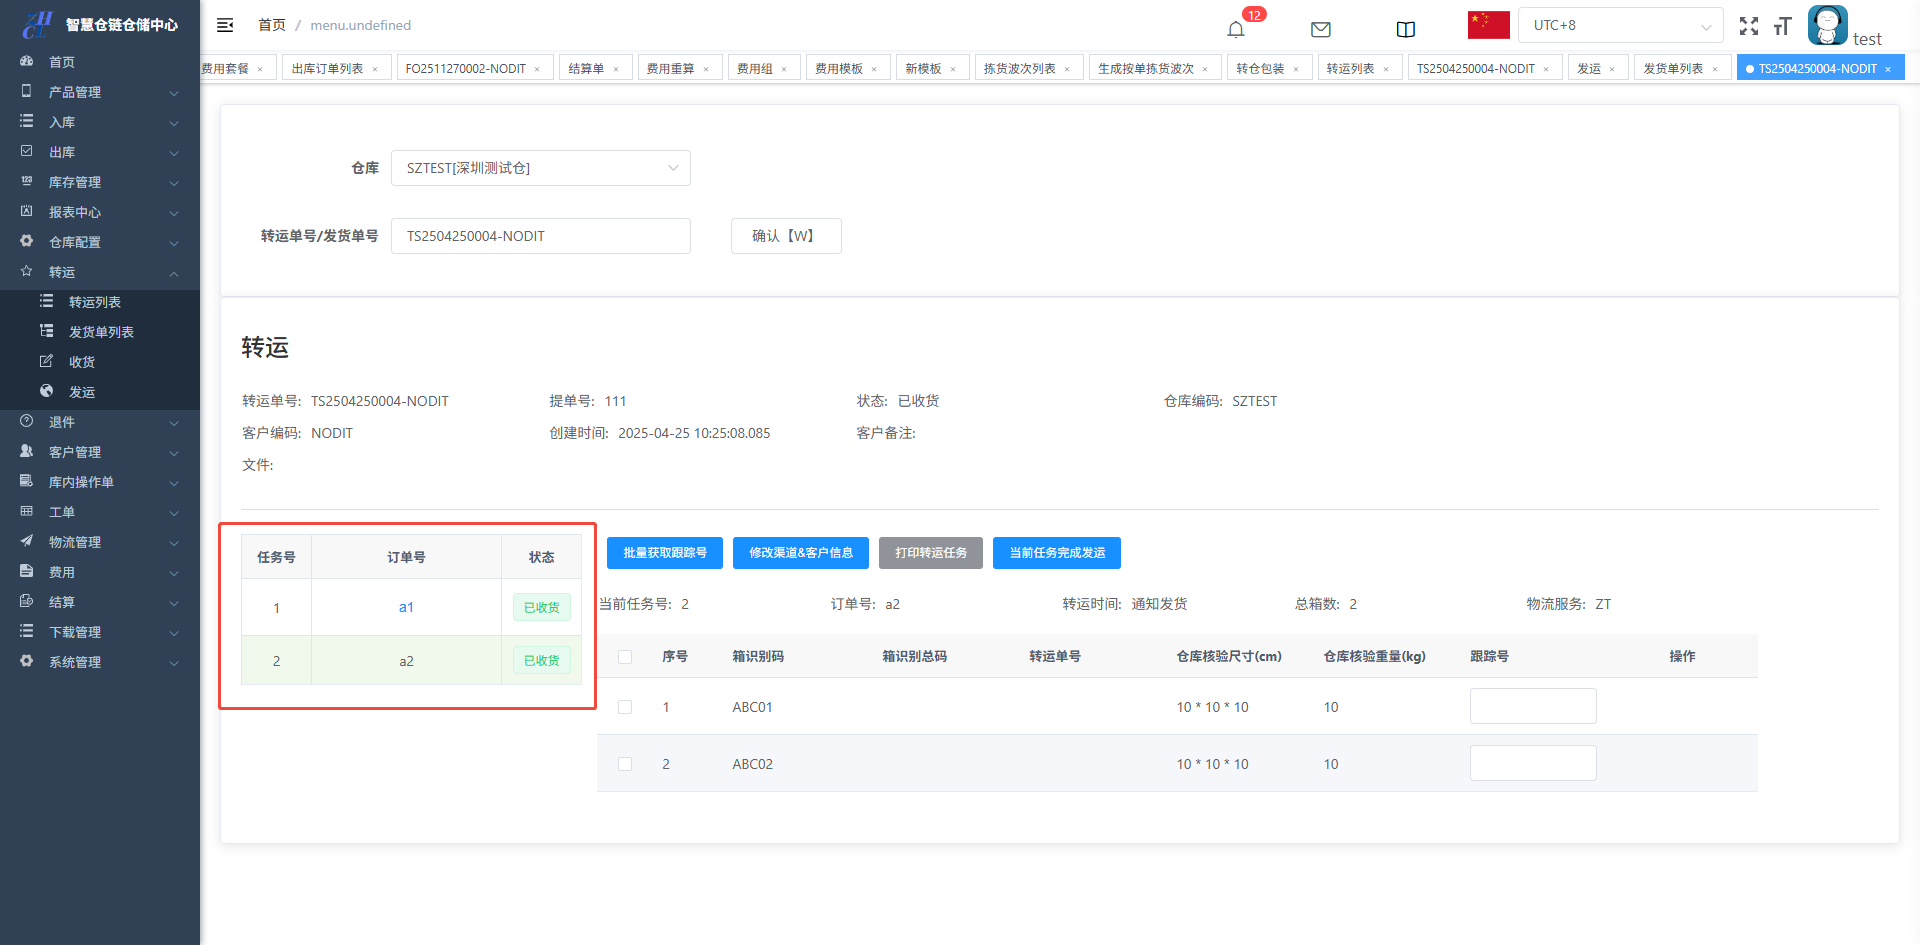Switch to the 转运列表 tab

click(x=1350, y=68)
